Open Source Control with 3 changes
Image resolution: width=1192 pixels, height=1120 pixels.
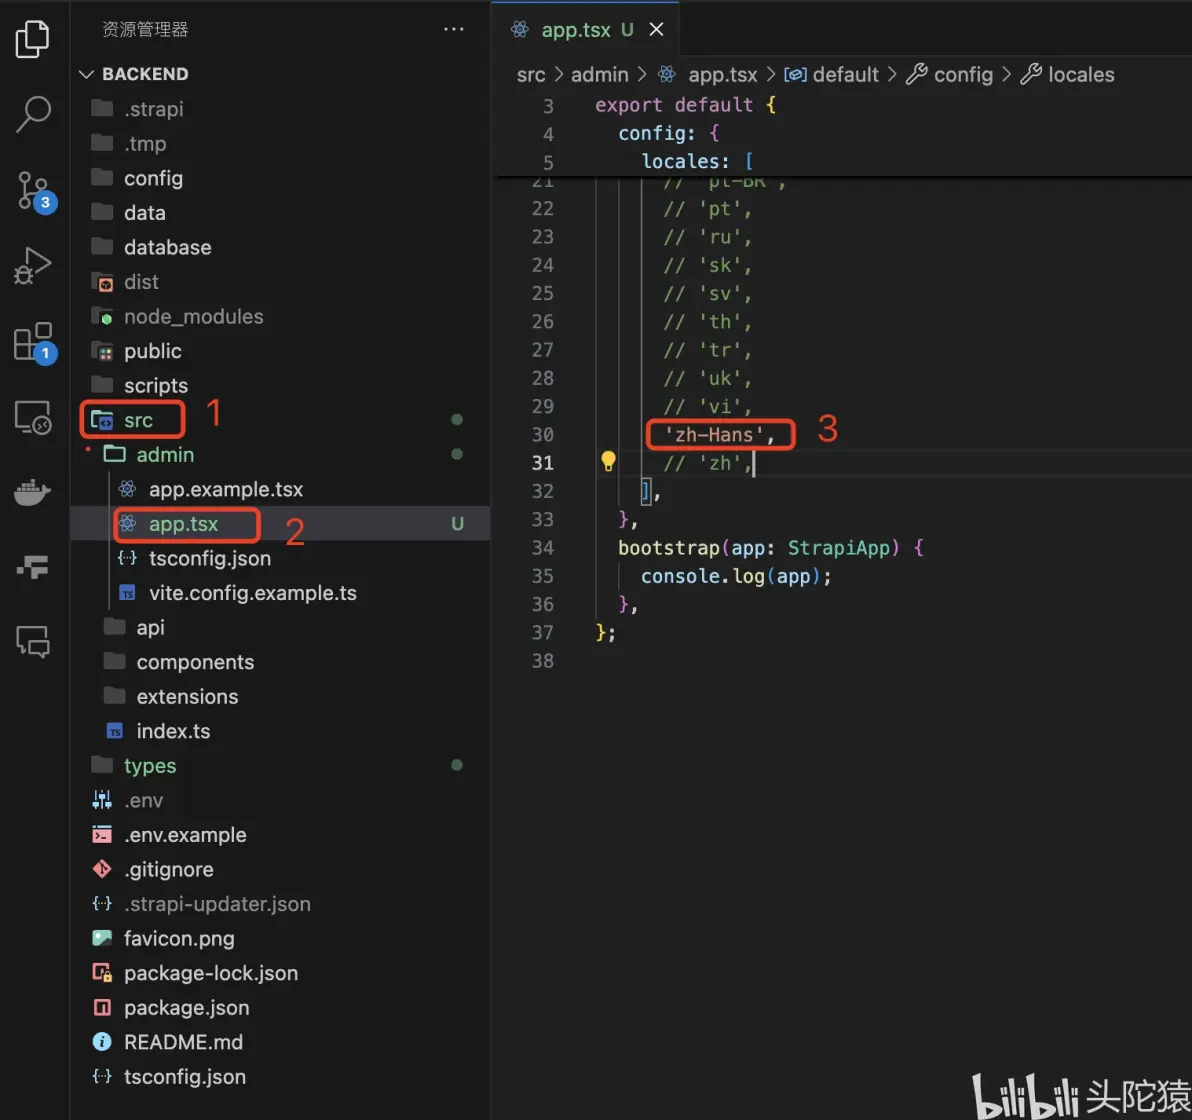pyautogui.click(x=33, y=190)
